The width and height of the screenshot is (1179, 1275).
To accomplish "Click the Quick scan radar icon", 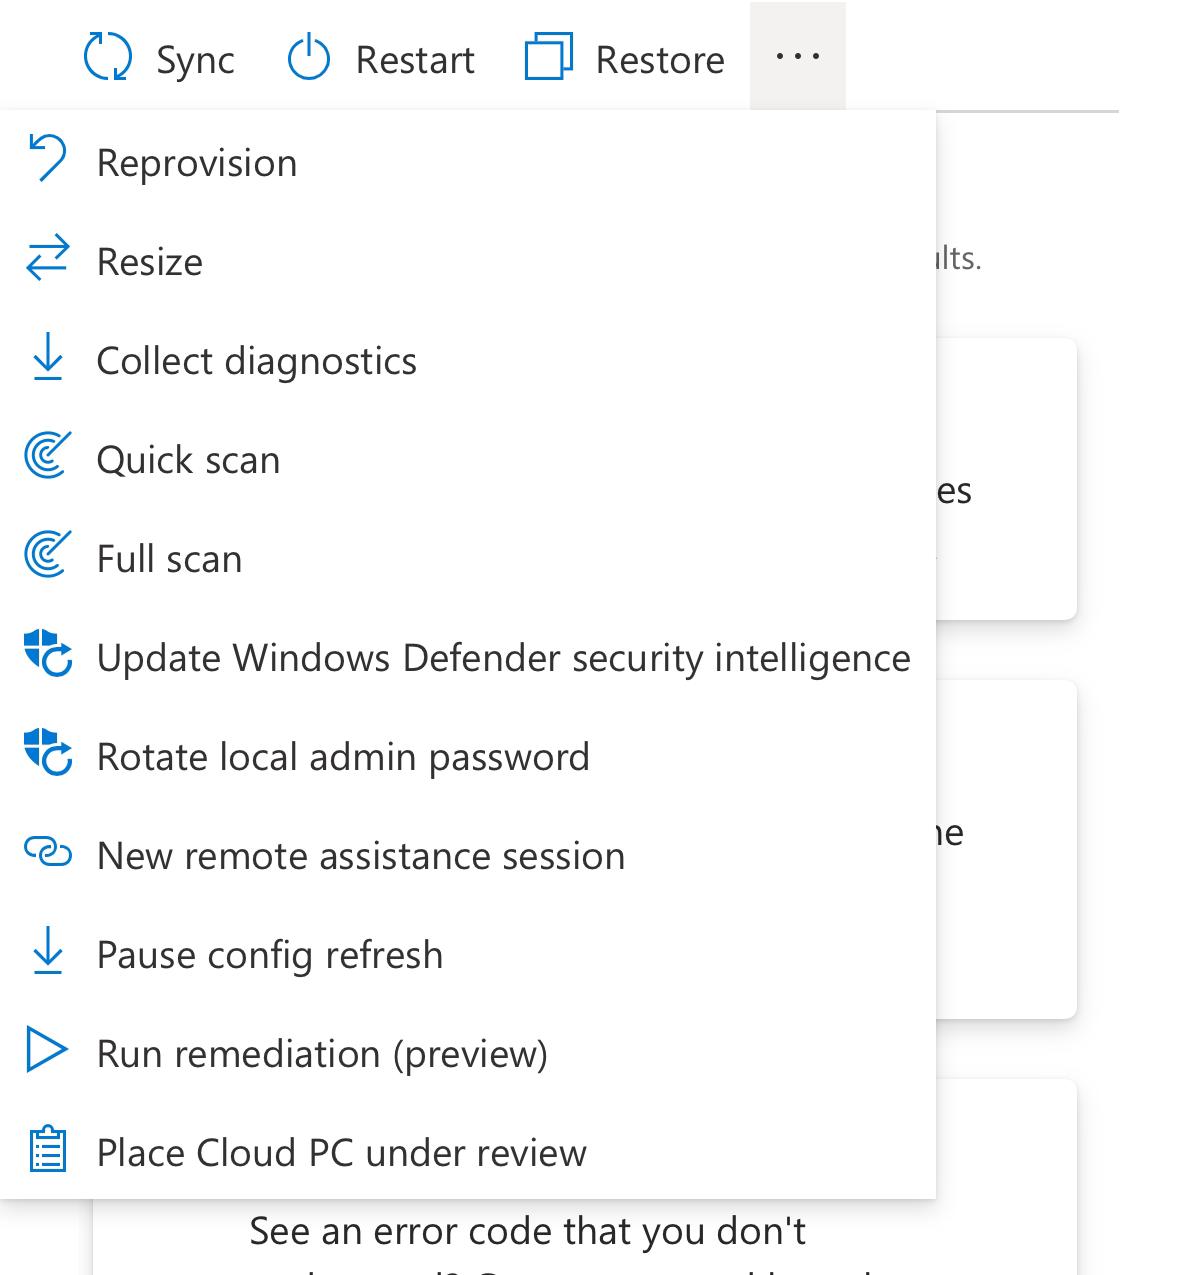I will coord(47,456).
